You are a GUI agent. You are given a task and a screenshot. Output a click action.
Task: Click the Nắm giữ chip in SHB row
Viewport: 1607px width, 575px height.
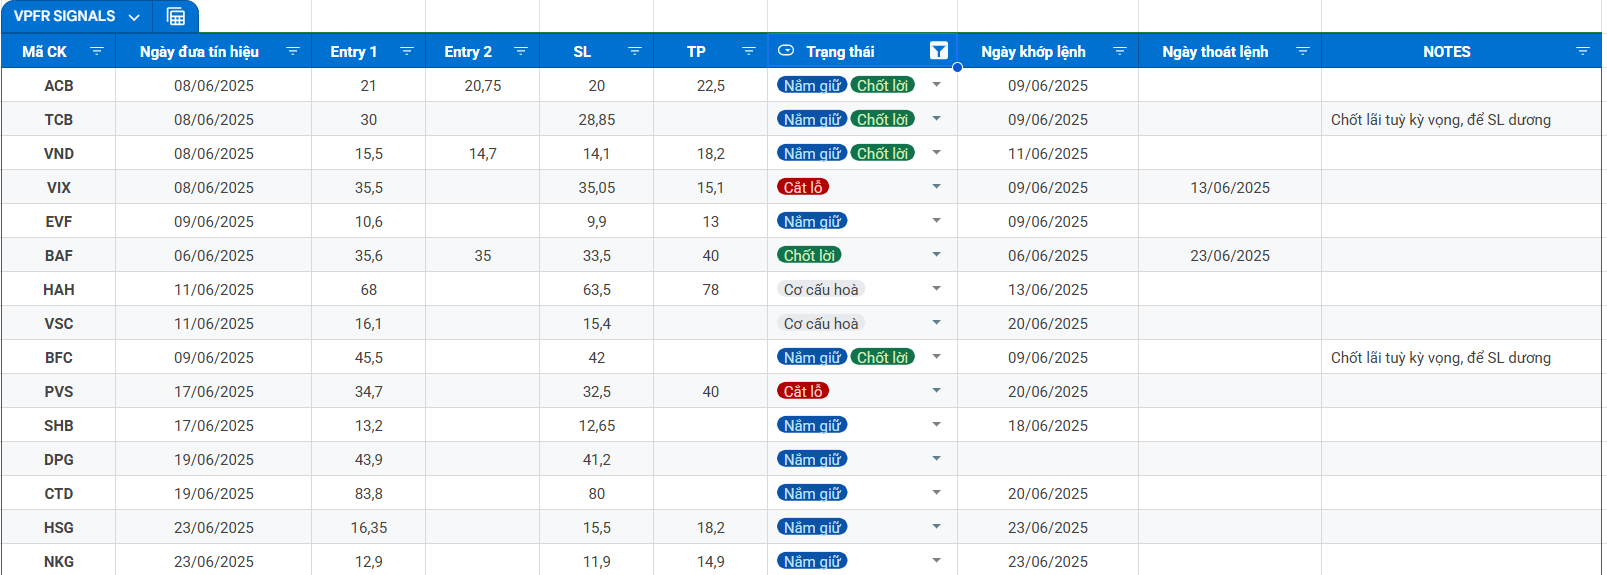(812, 425)
